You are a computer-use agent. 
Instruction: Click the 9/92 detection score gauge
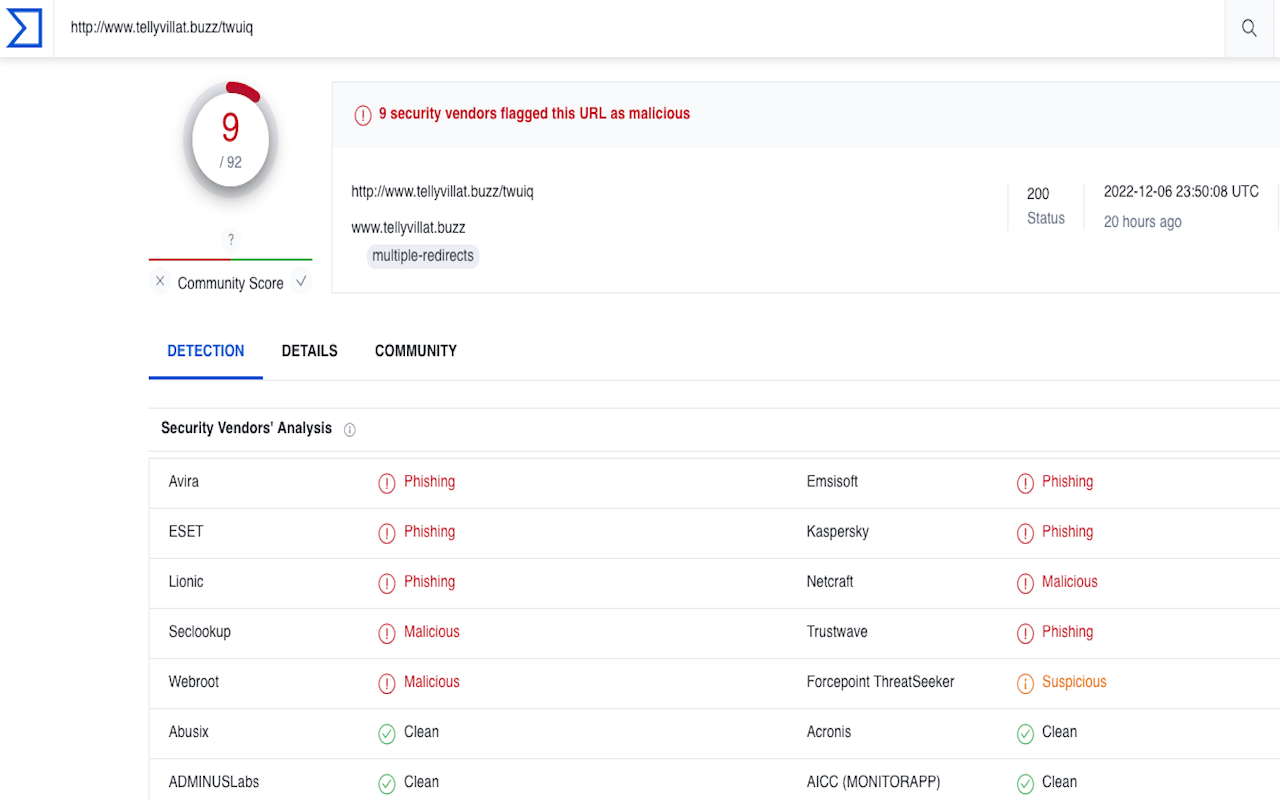(231, 138)
